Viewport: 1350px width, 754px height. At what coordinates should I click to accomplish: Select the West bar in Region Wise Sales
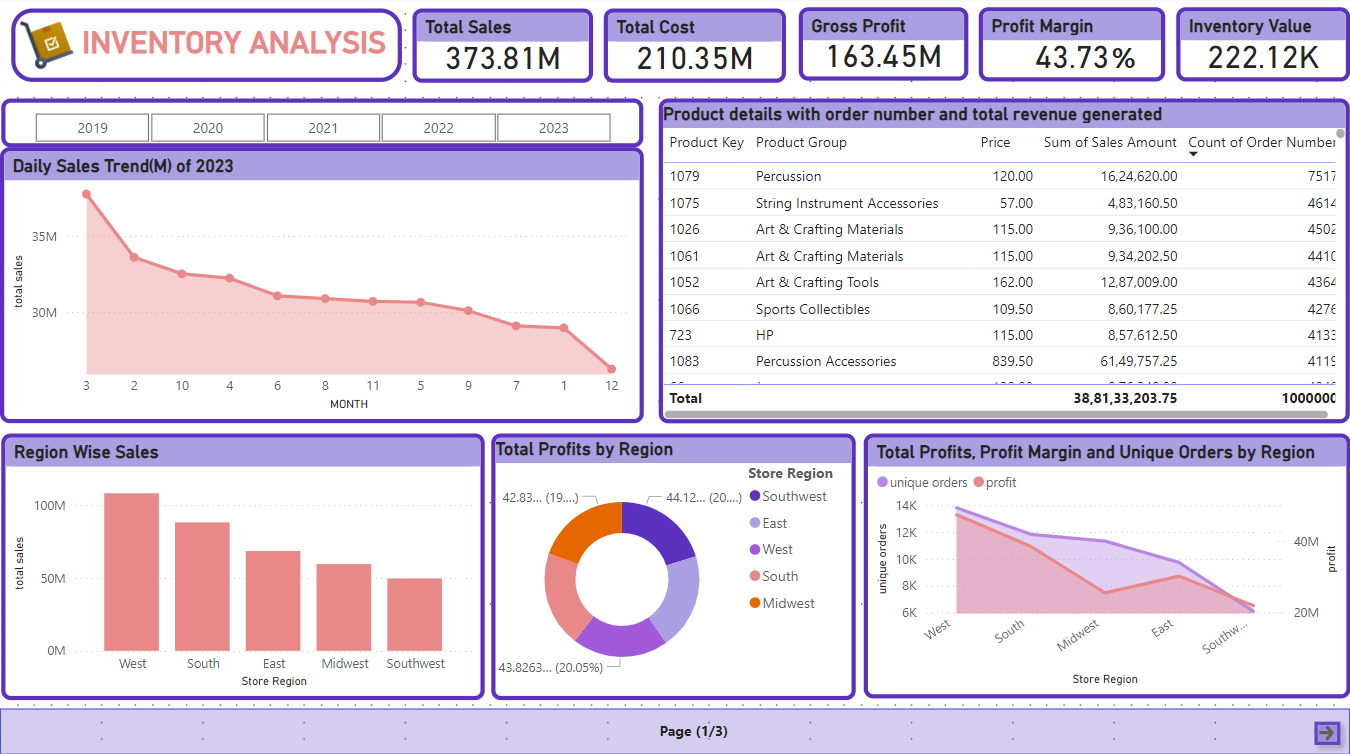[132, 570]
